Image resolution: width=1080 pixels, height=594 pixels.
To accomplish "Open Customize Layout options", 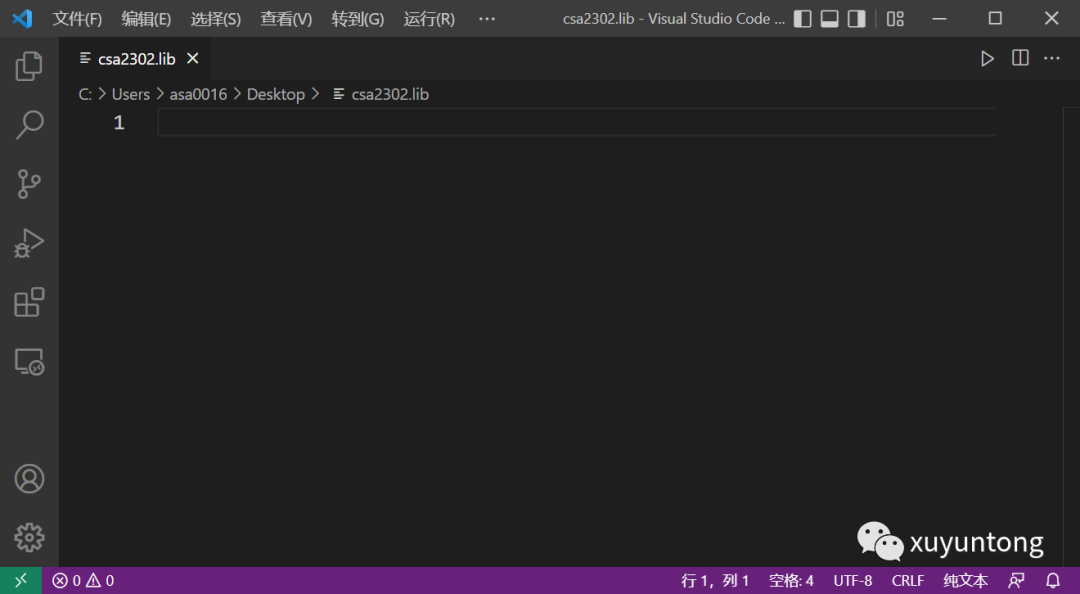I will 895,19.
